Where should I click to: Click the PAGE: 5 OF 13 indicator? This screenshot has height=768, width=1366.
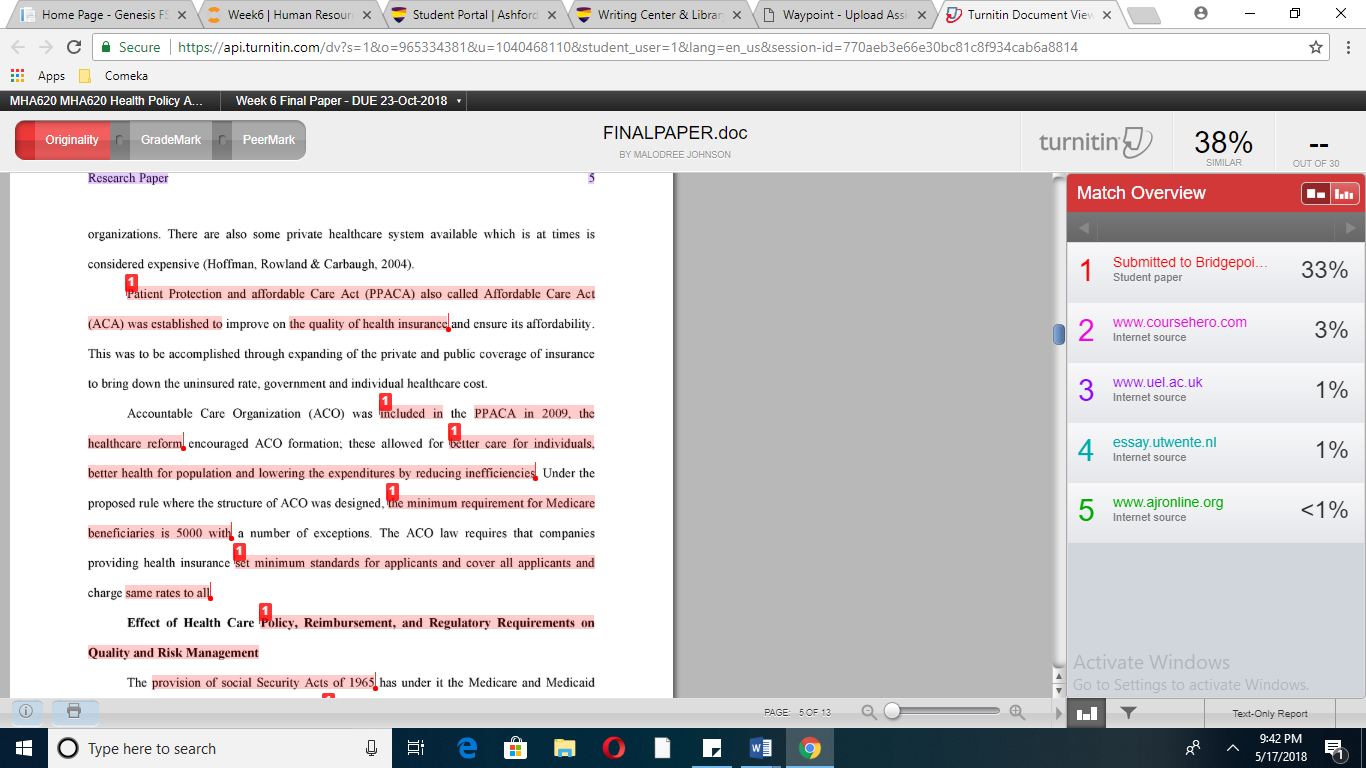(x=797, y=712)
